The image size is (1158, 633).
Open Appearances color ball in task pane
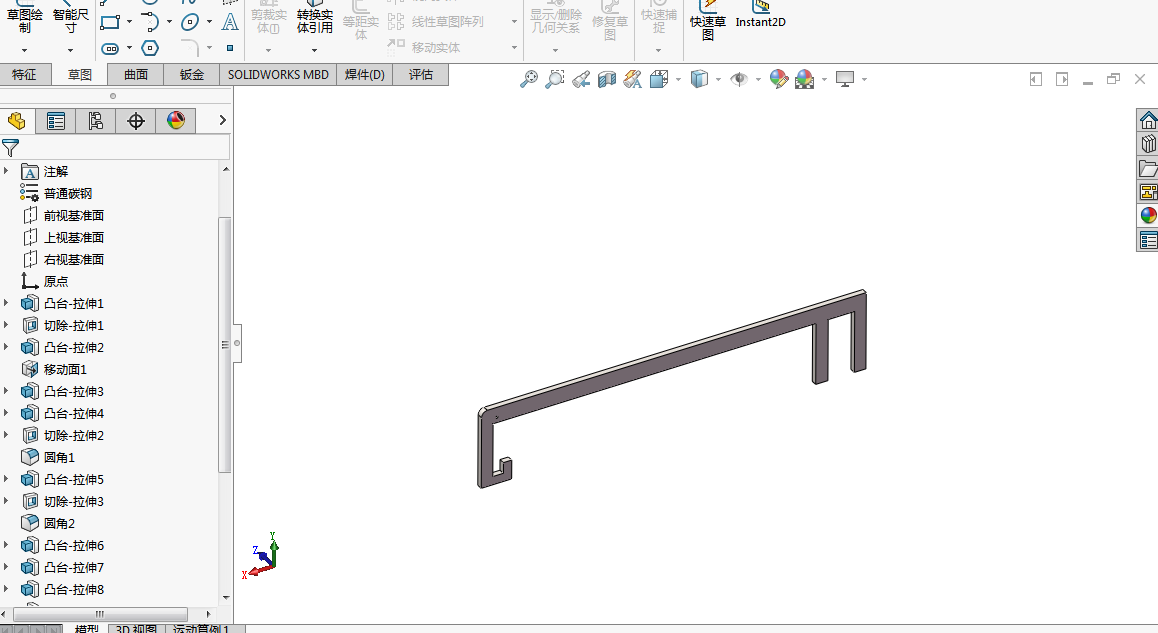point(1148,216)
